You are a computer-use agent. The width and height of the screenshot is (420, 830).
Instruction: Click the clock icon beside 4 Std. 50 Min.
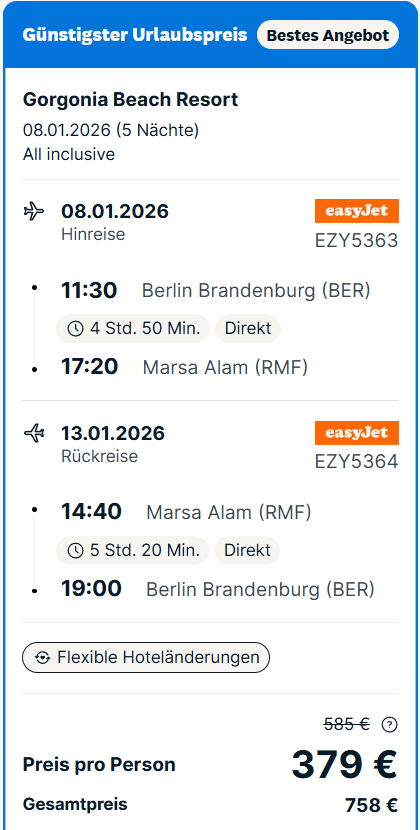75,329
